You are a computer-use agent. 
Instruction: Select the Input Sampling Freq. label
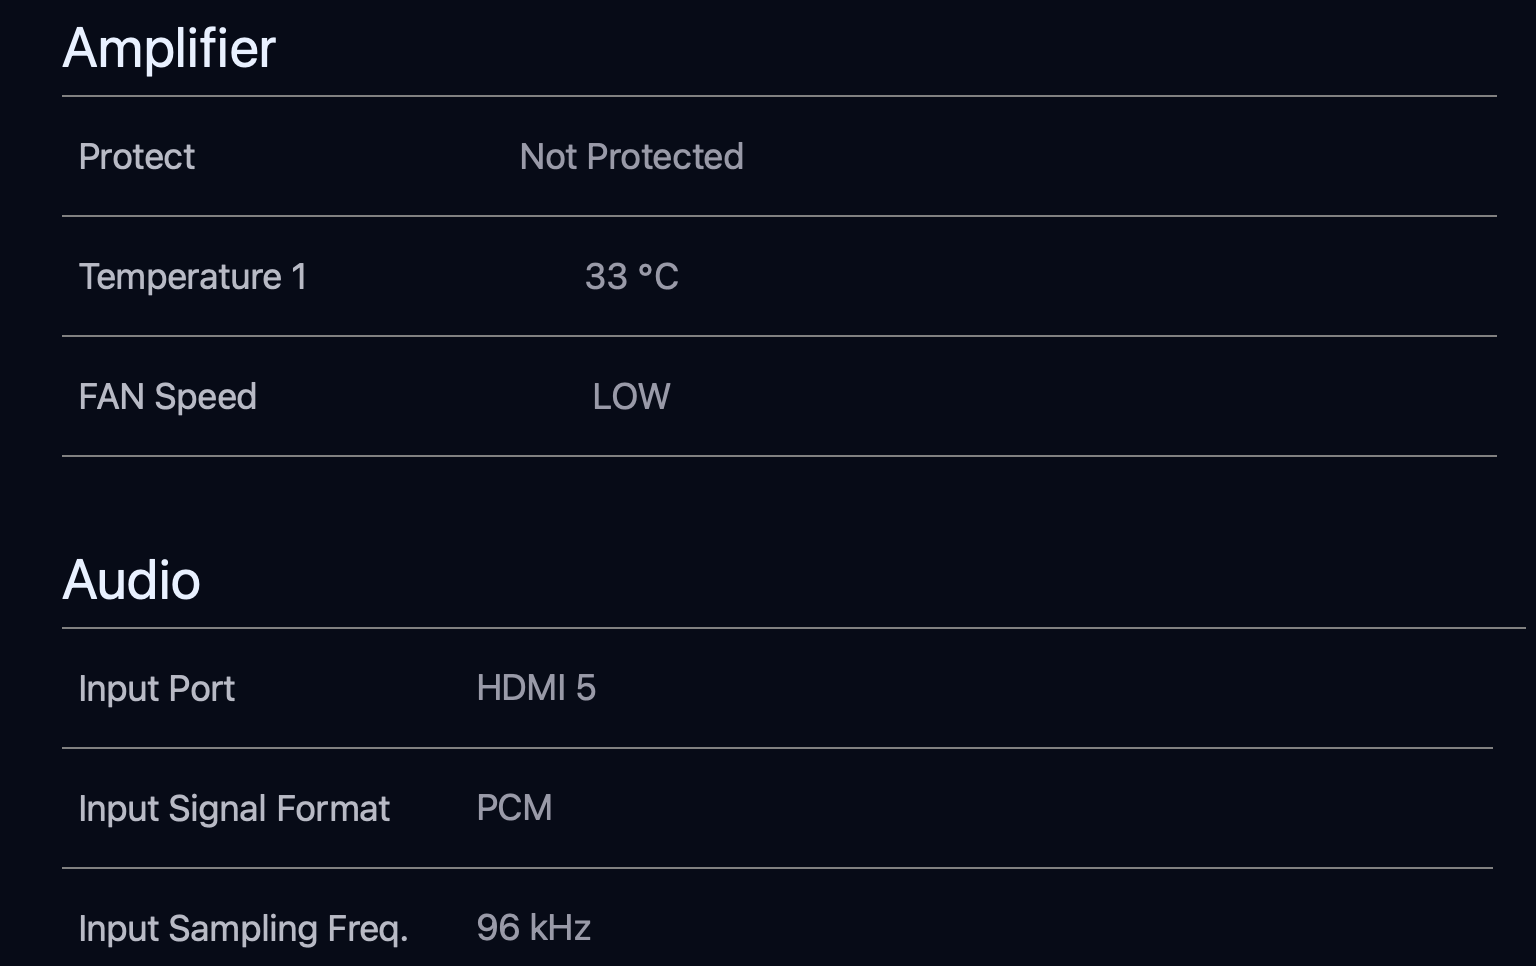(x=243, y=929)
